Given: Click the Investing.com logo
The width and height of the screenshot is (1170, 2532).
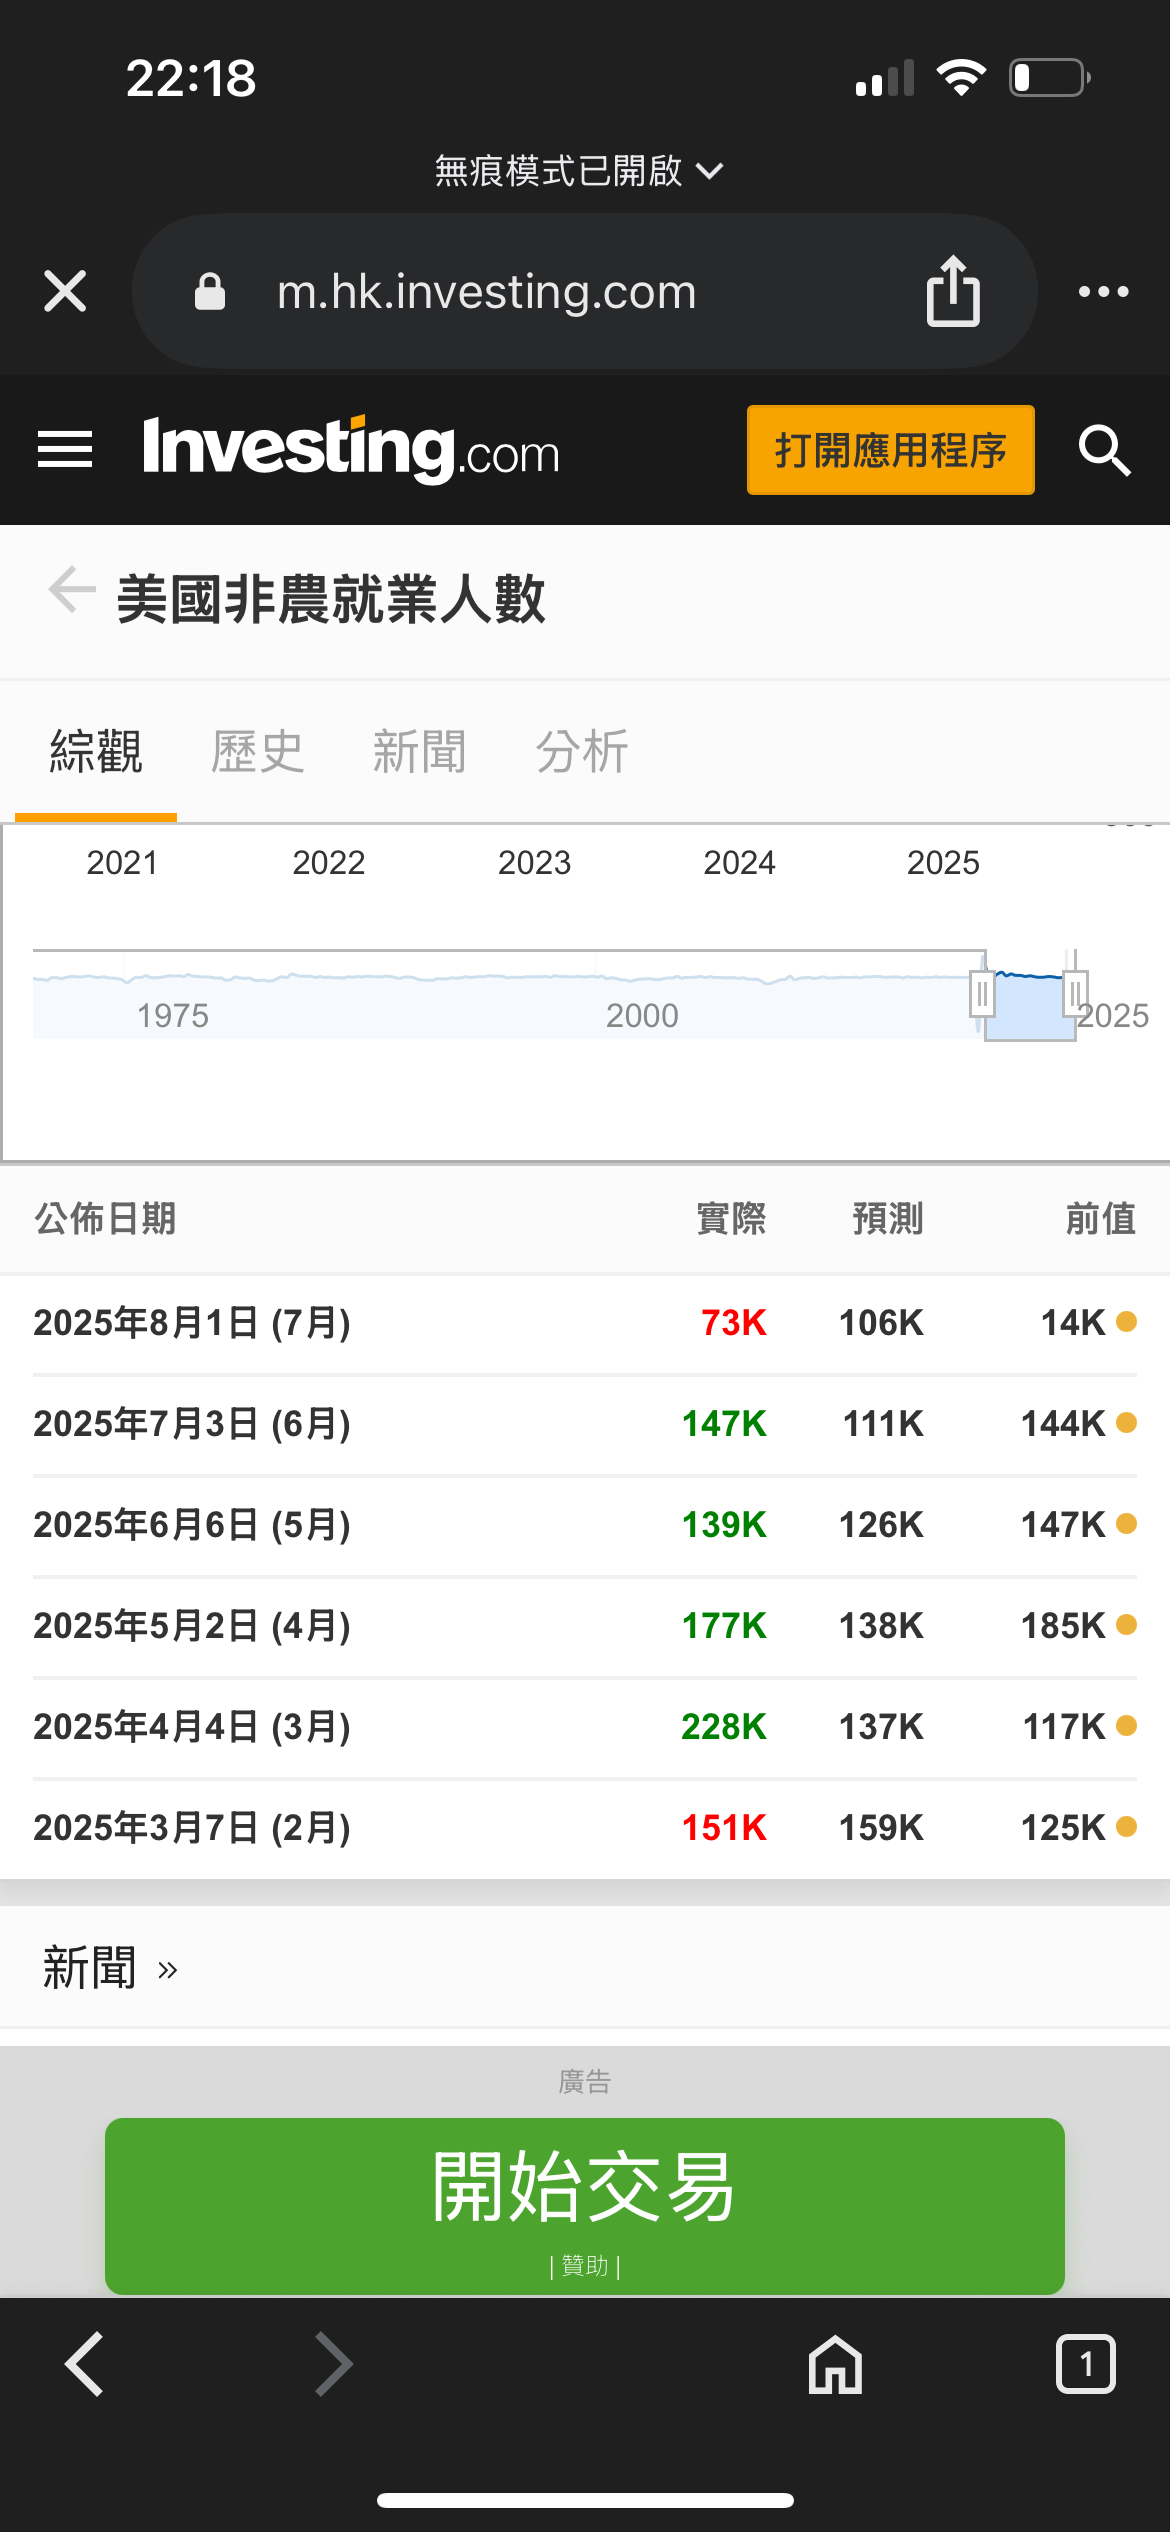Looking at the screenshot, I should pos(351,449).
